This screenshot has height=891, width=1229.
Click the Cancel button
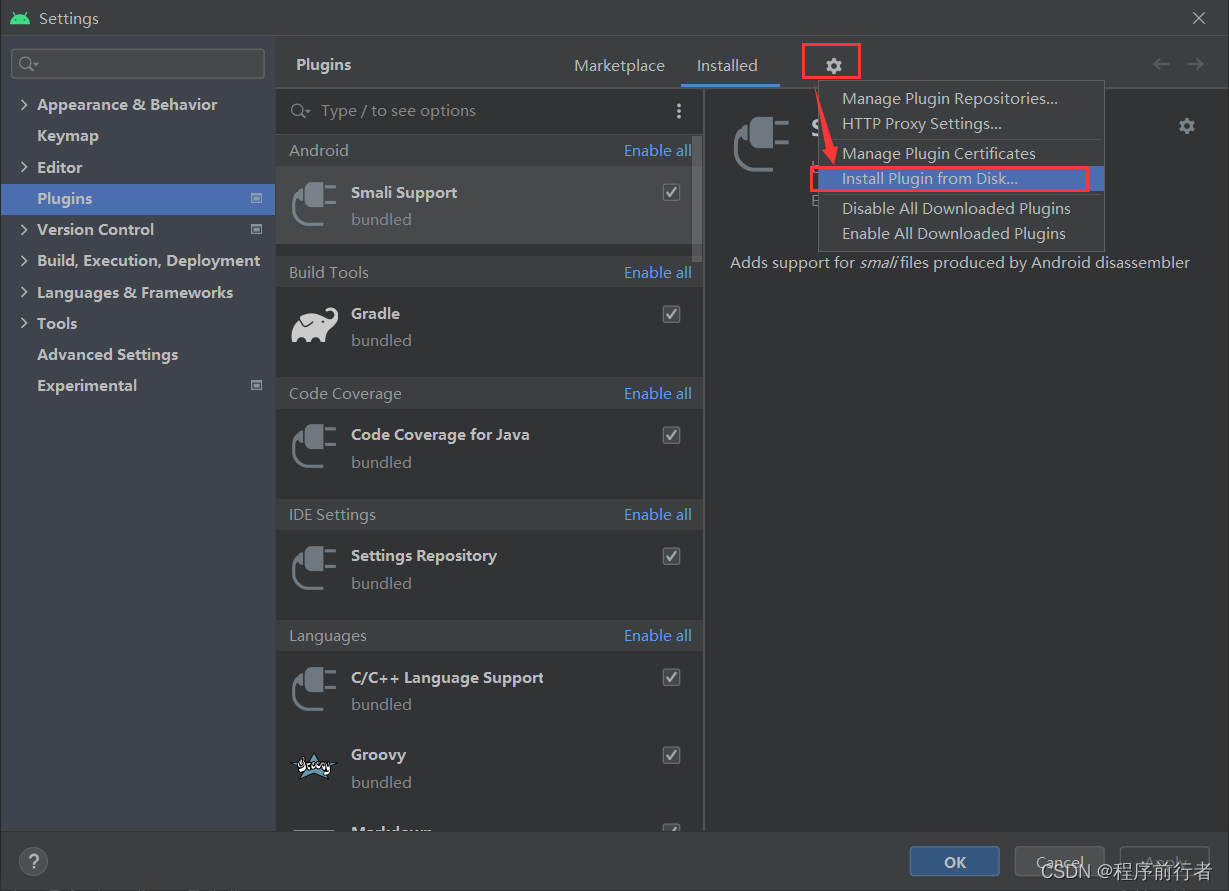[x=1060, y=862]
